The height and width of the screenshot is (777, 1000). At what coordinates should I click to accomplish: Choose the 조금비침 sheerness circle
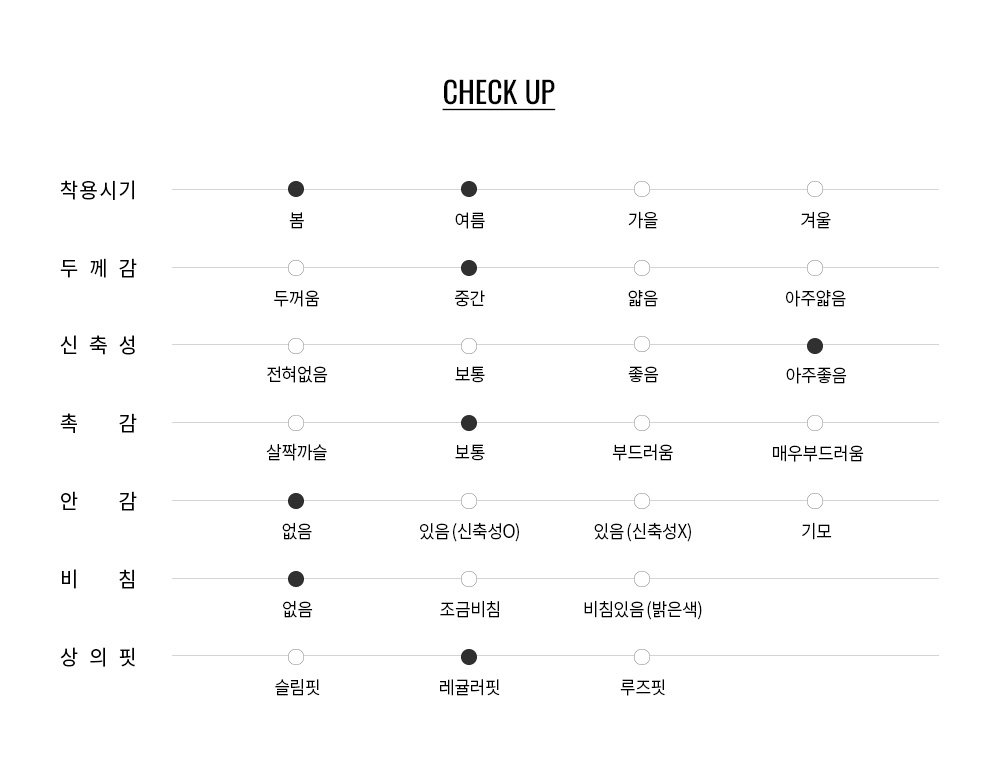(x=469, y=579)
